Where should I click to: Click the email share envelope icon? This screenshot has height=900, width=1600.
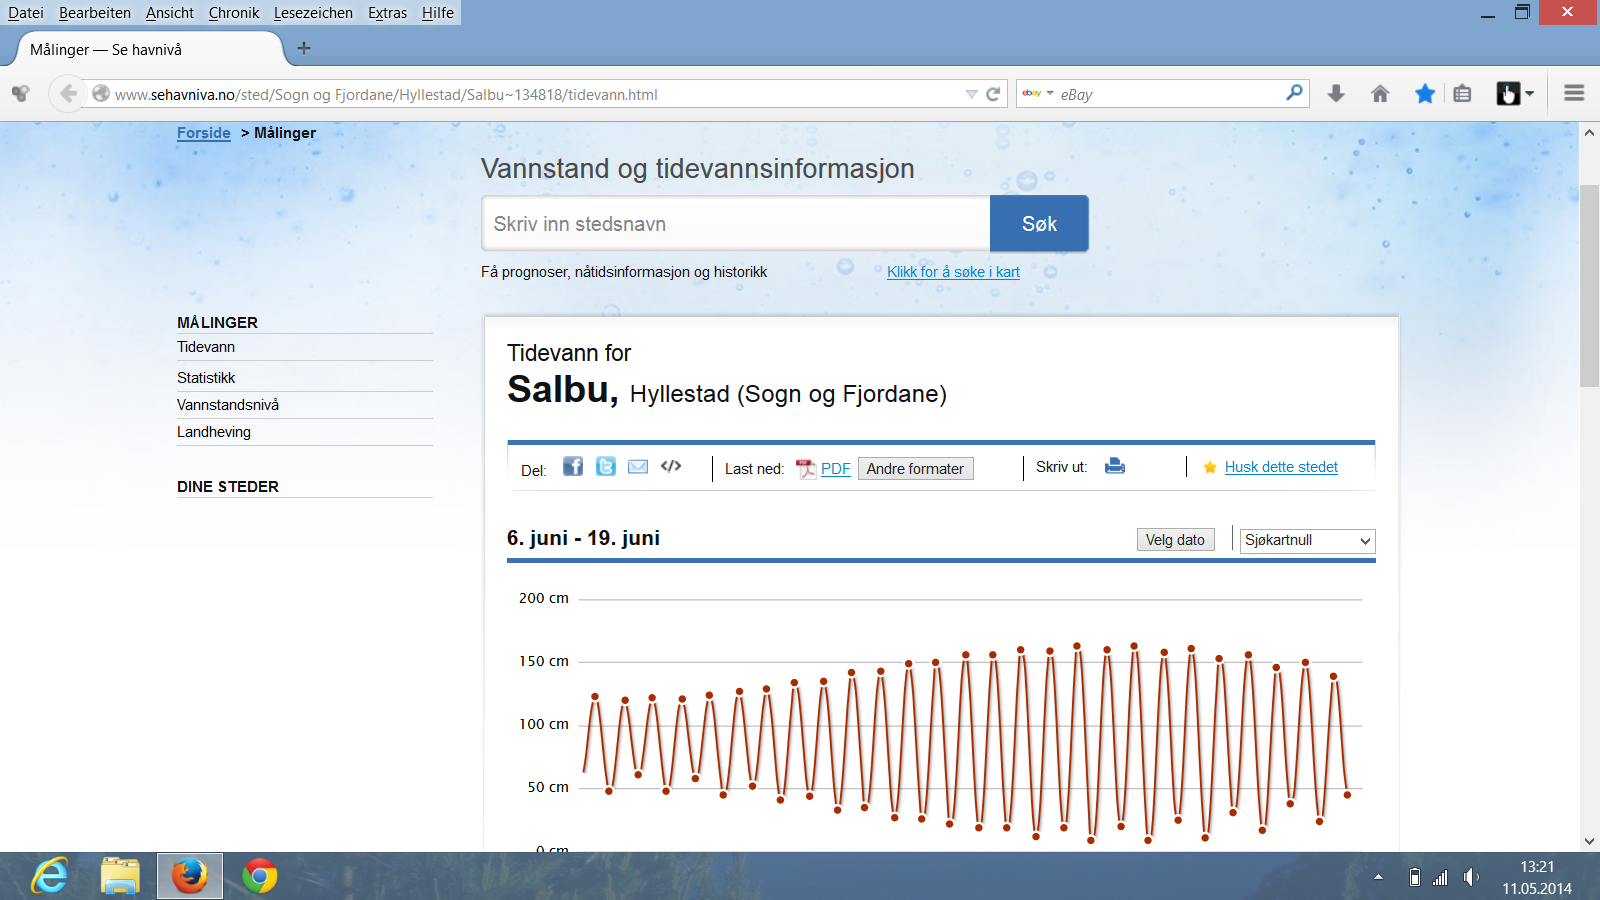click(x=638, y=467)
